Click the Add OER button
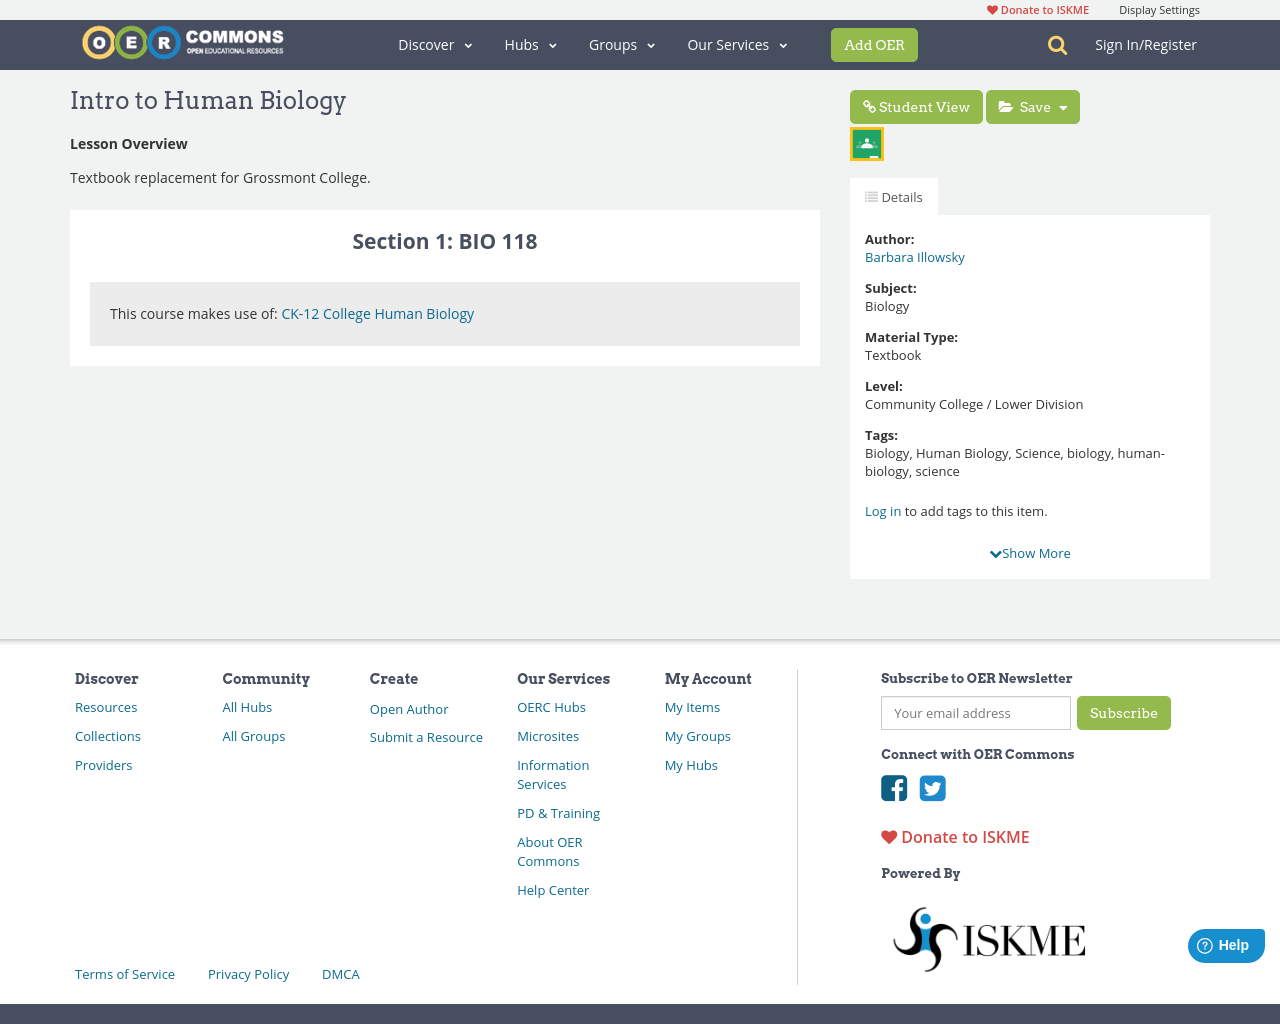 (x=874, y=44)
